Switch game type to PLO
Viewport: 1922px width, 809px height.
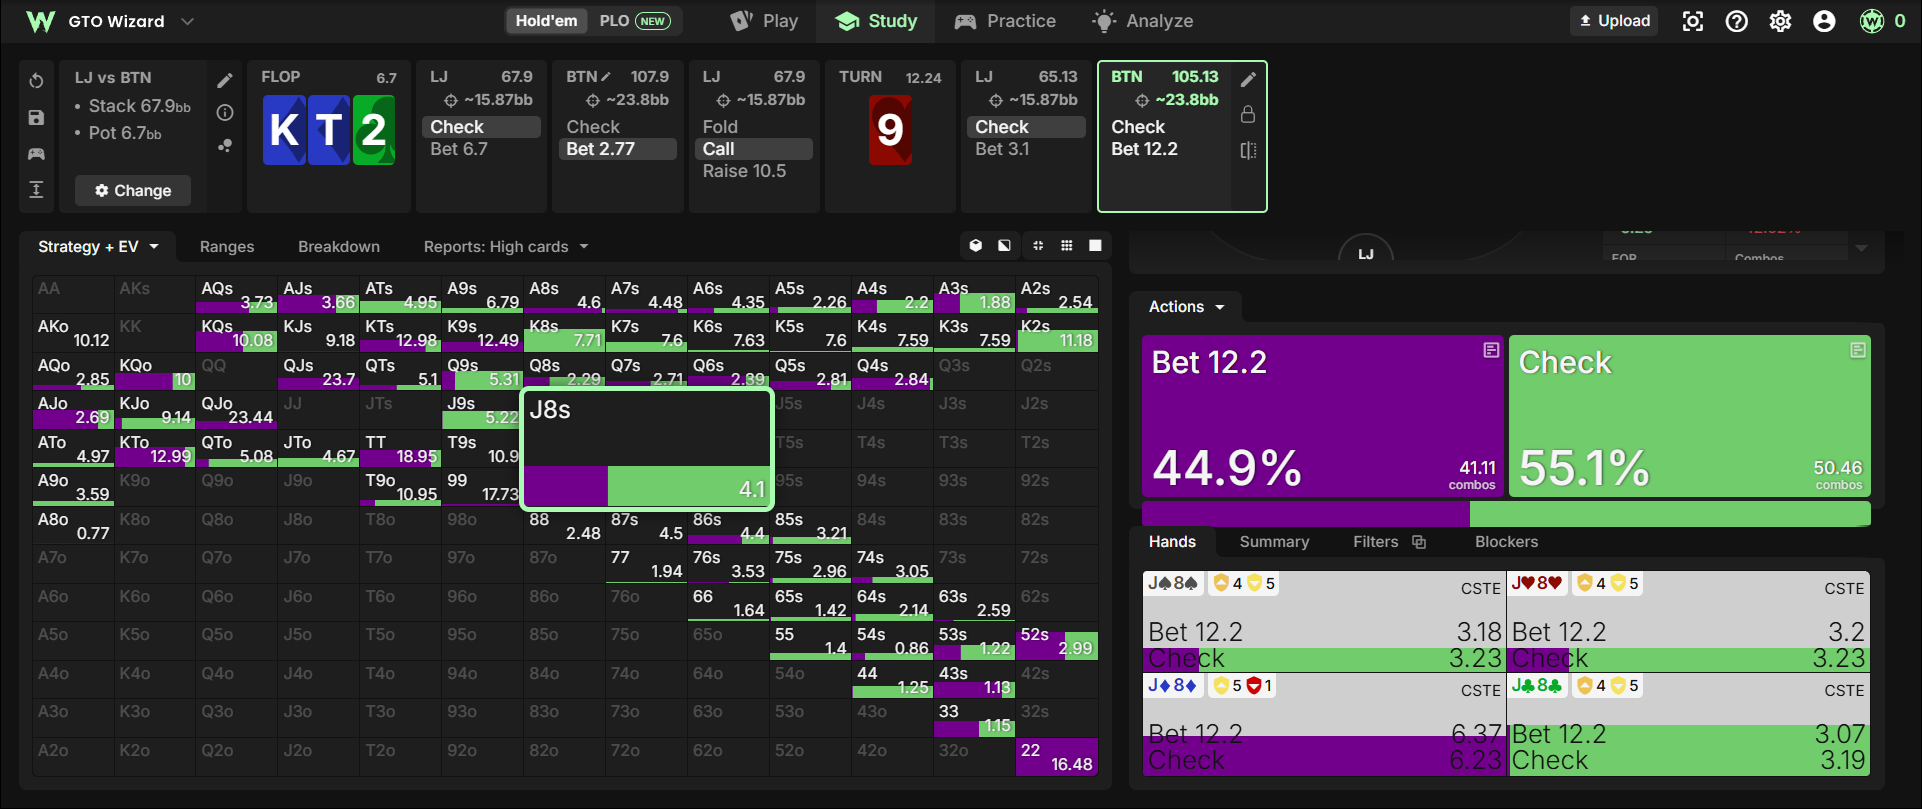[634, 21]
